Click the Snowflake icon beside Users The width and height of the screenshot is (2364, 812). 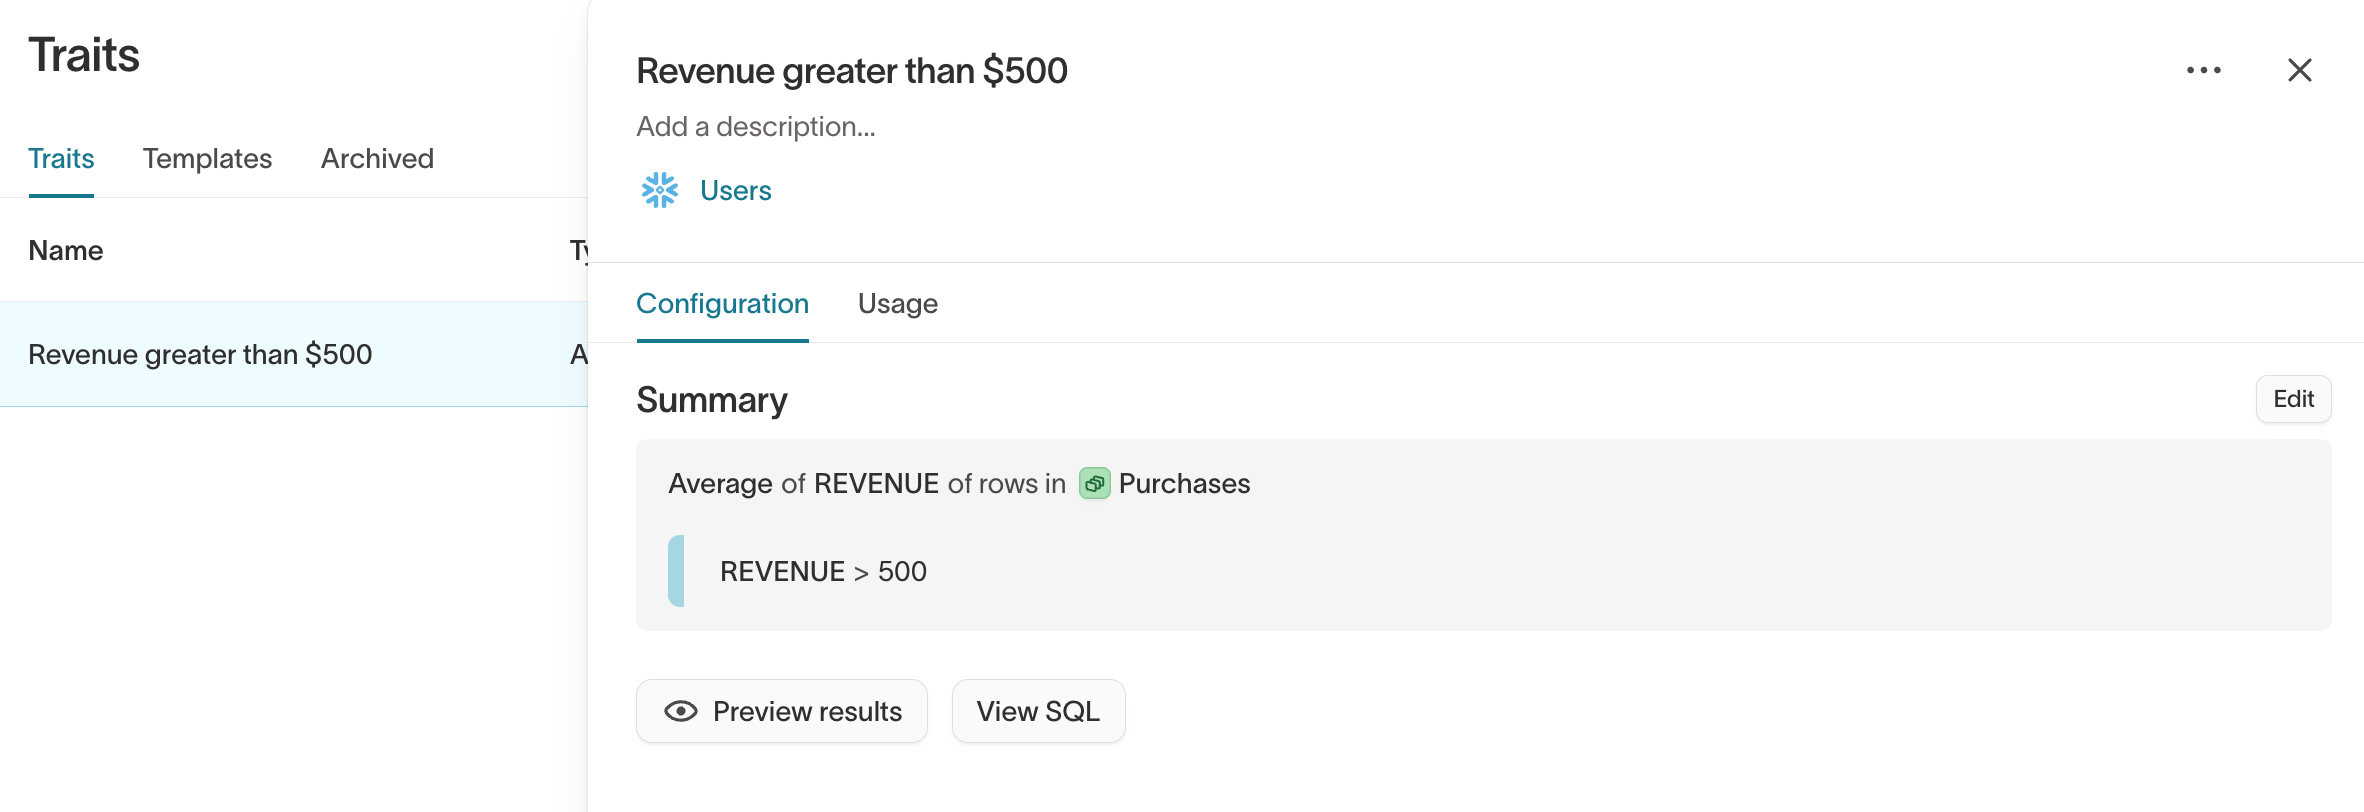660,190
